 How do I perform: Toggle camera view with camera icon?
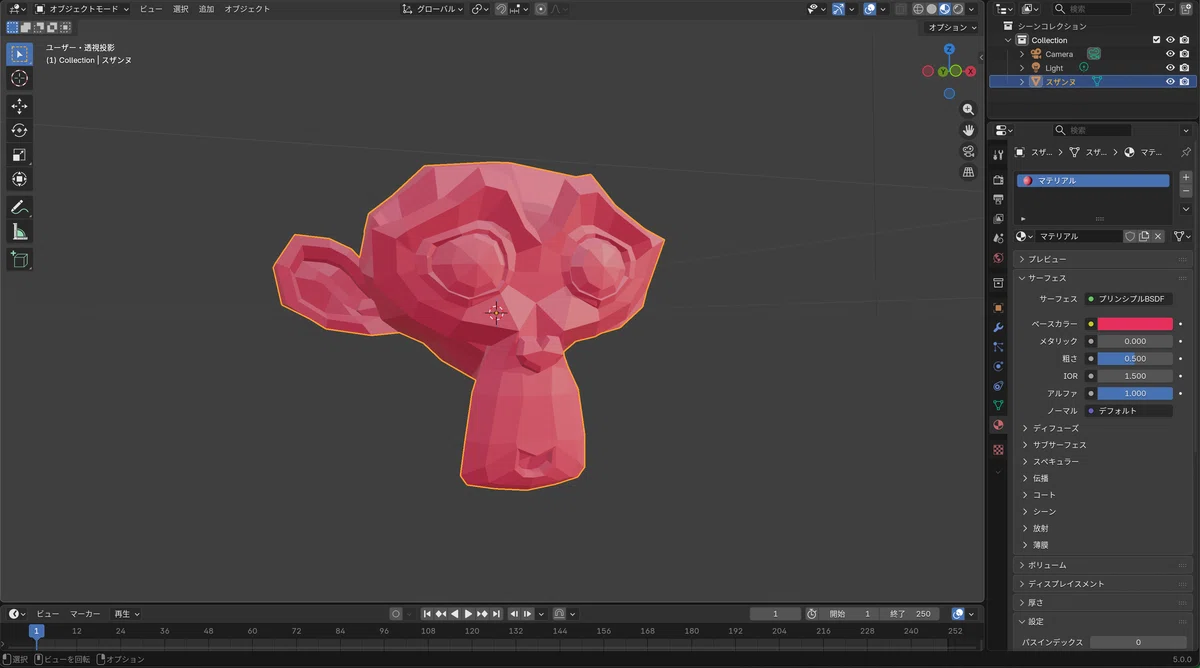[x=968, y=151]
